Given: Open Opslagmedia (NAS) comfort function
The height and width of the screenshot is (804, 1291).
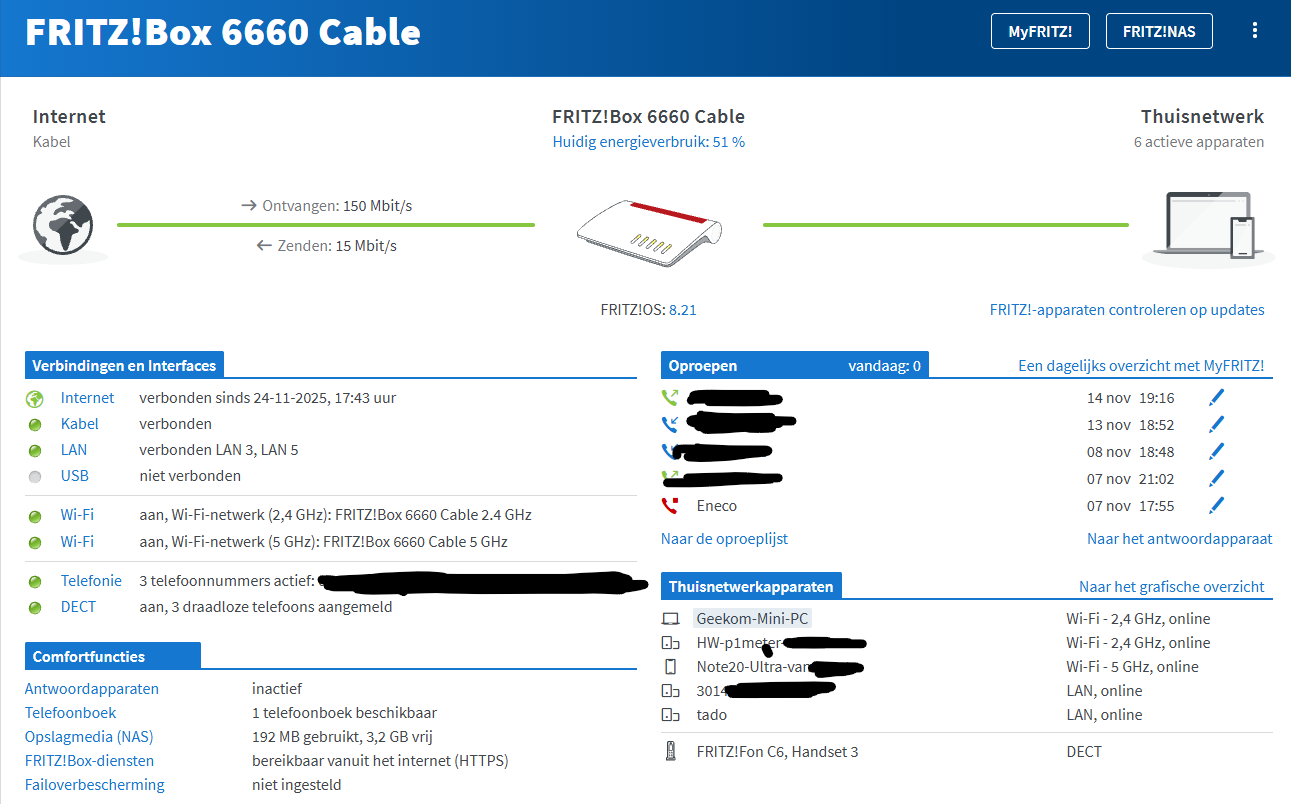Looking at the screenshot, I should 89,737.
